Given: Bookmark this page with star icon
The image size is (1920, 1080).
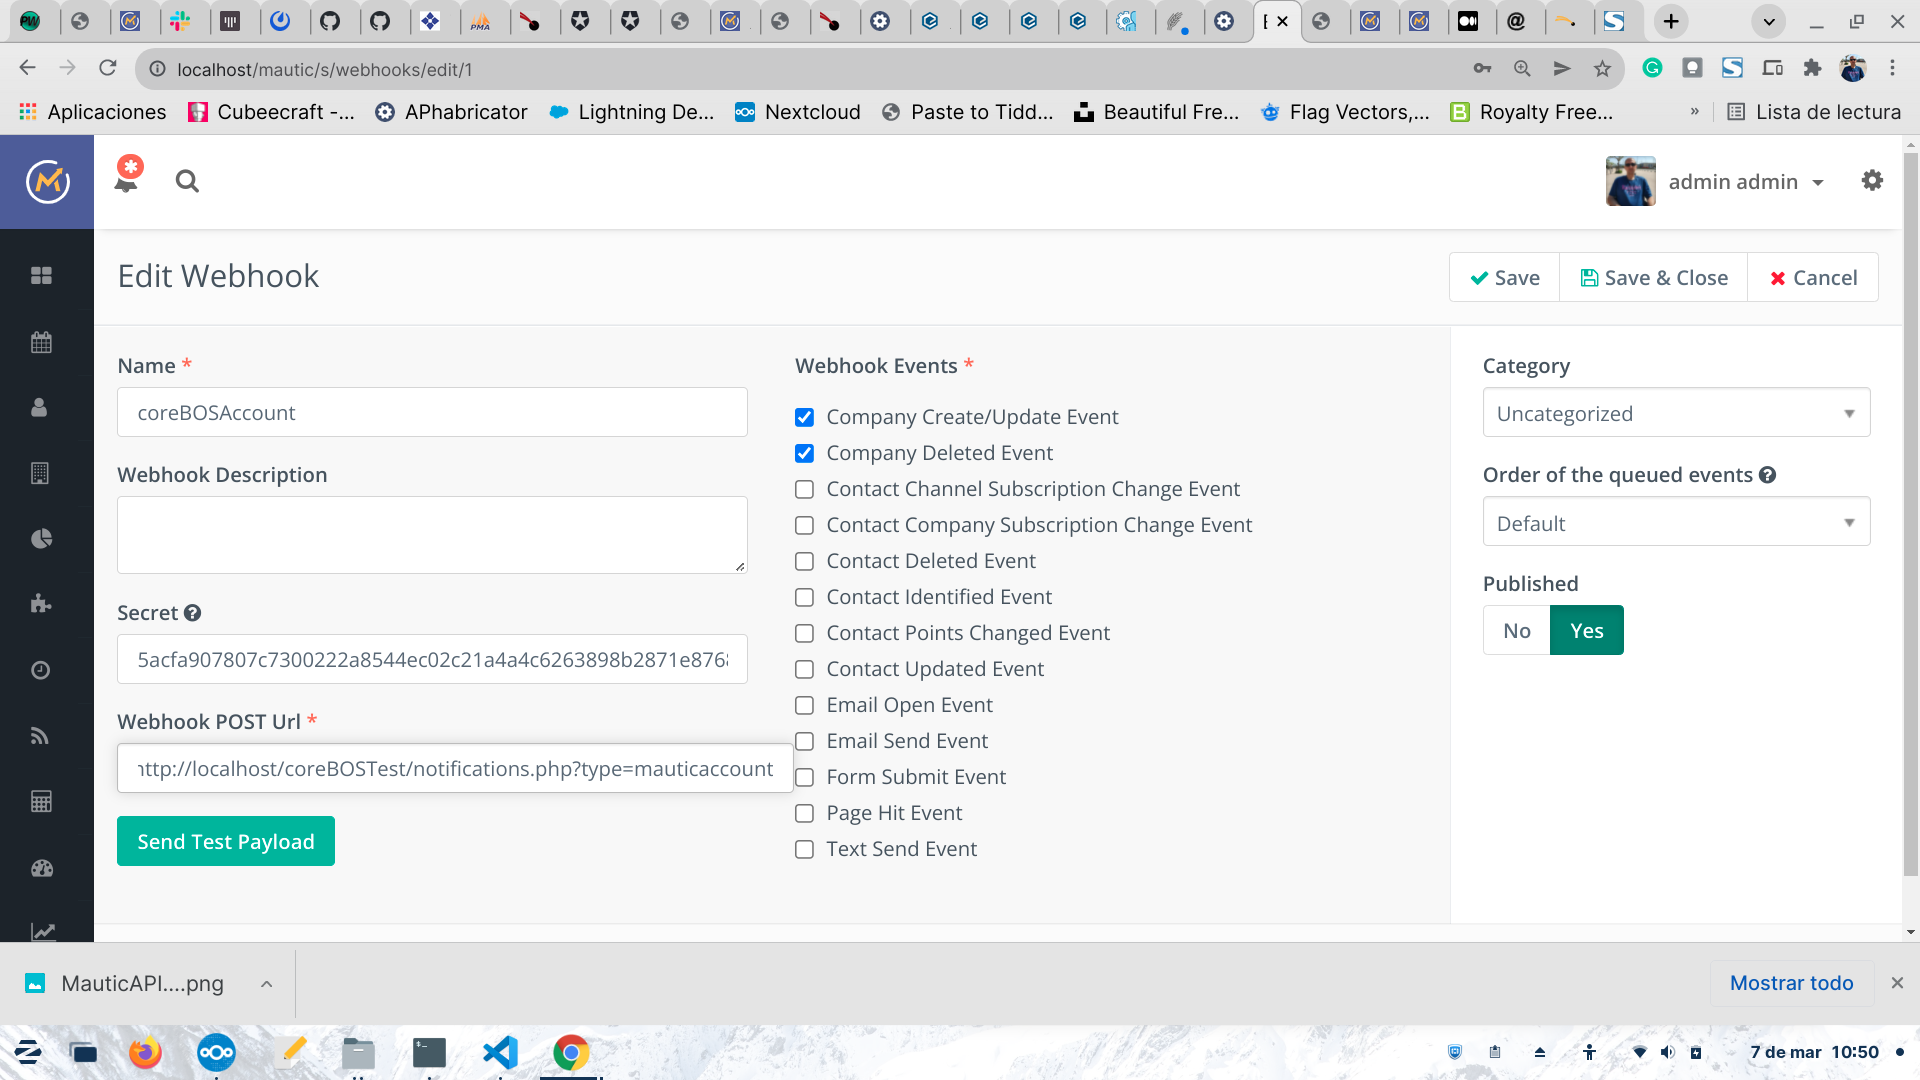Looking at the screenshot, I should 1602,68.
